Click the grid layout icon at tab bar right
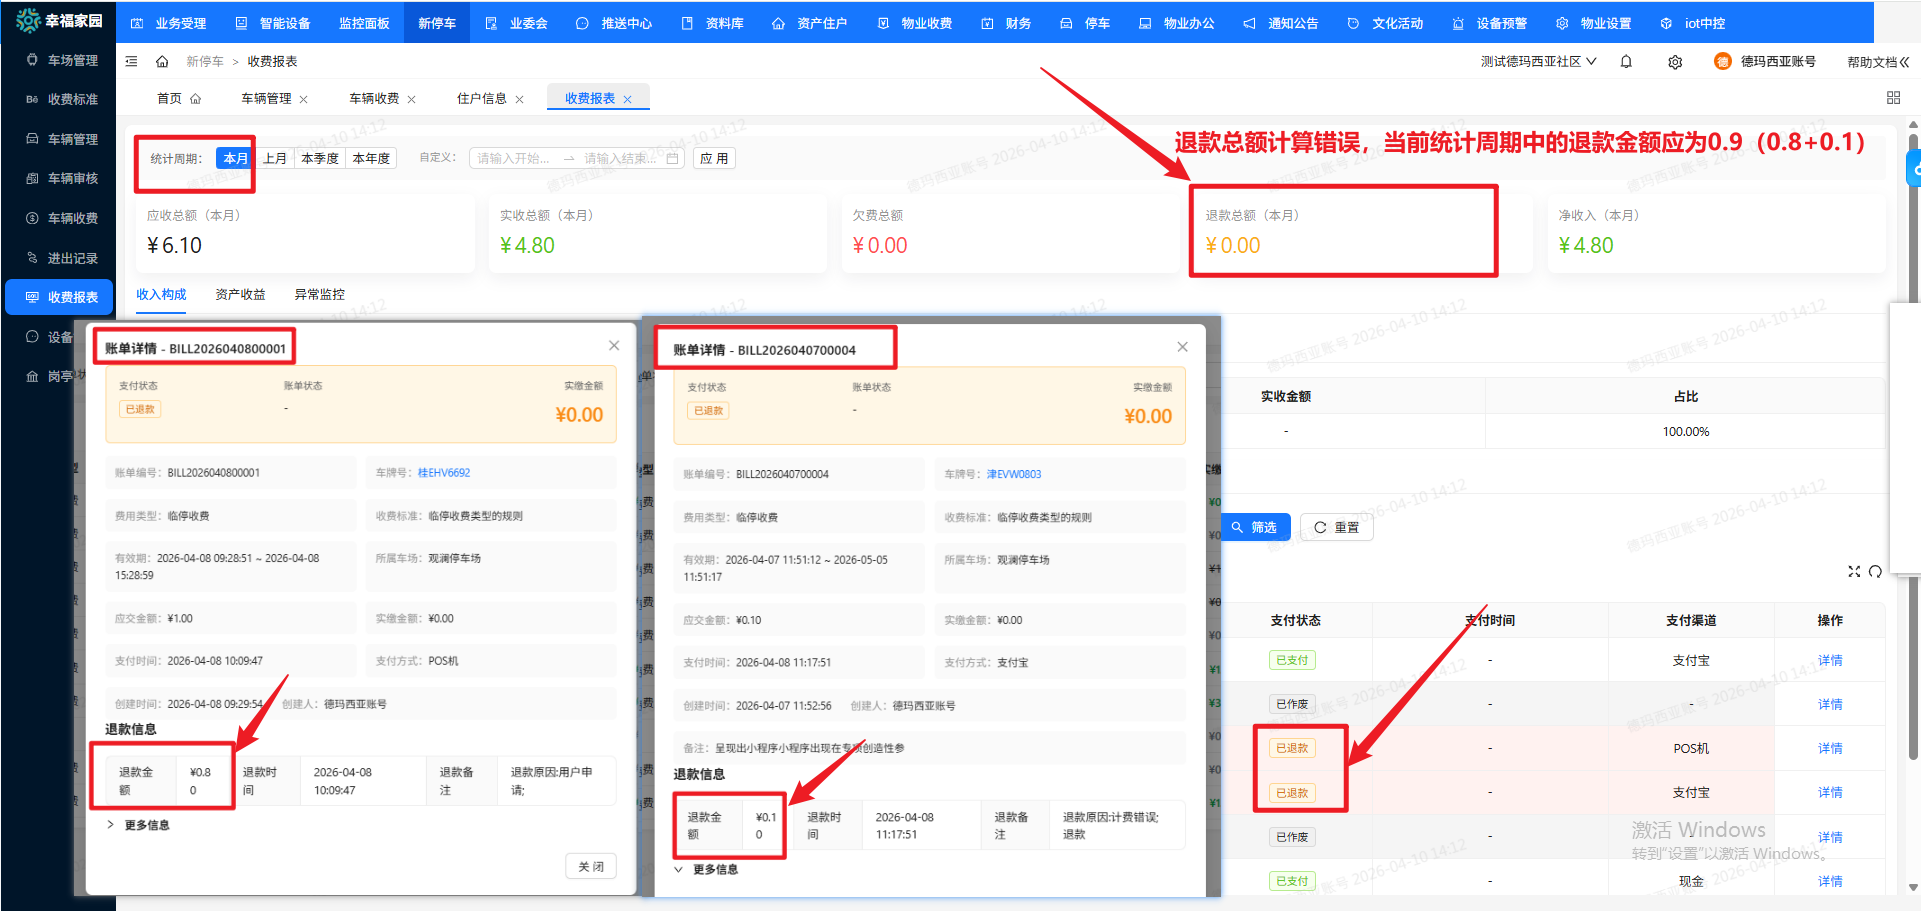This screenshot has height=911, width=1921. [1893, 98]
